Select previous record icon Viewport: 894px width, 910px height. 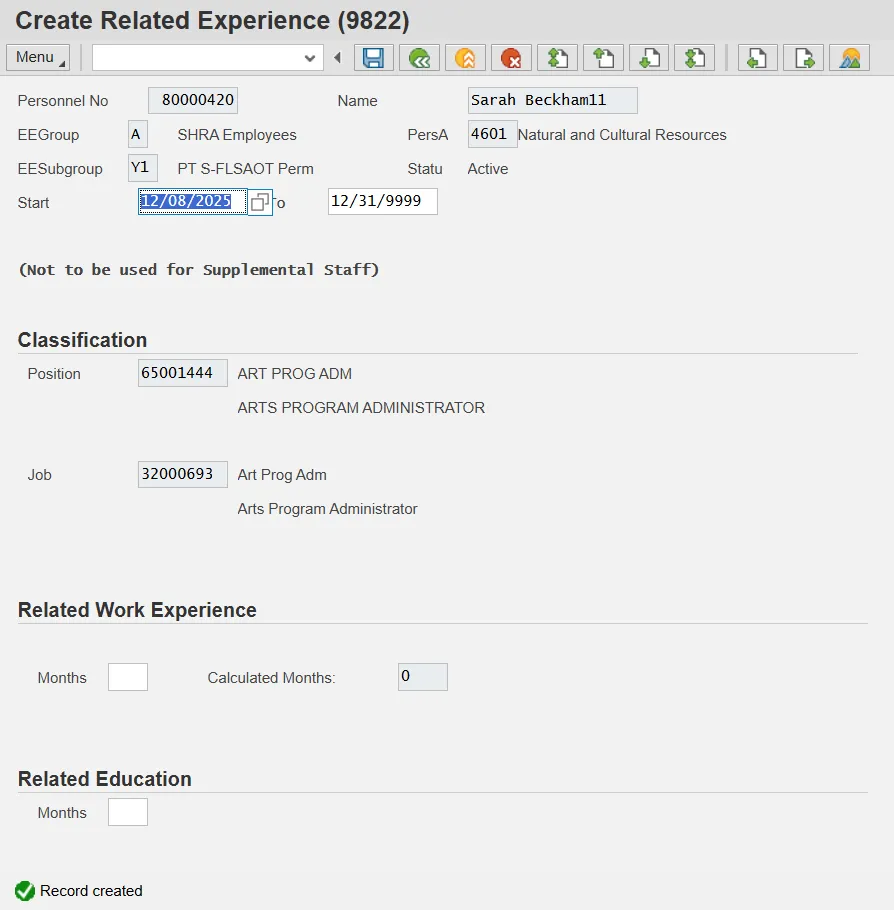pos(758,58)
